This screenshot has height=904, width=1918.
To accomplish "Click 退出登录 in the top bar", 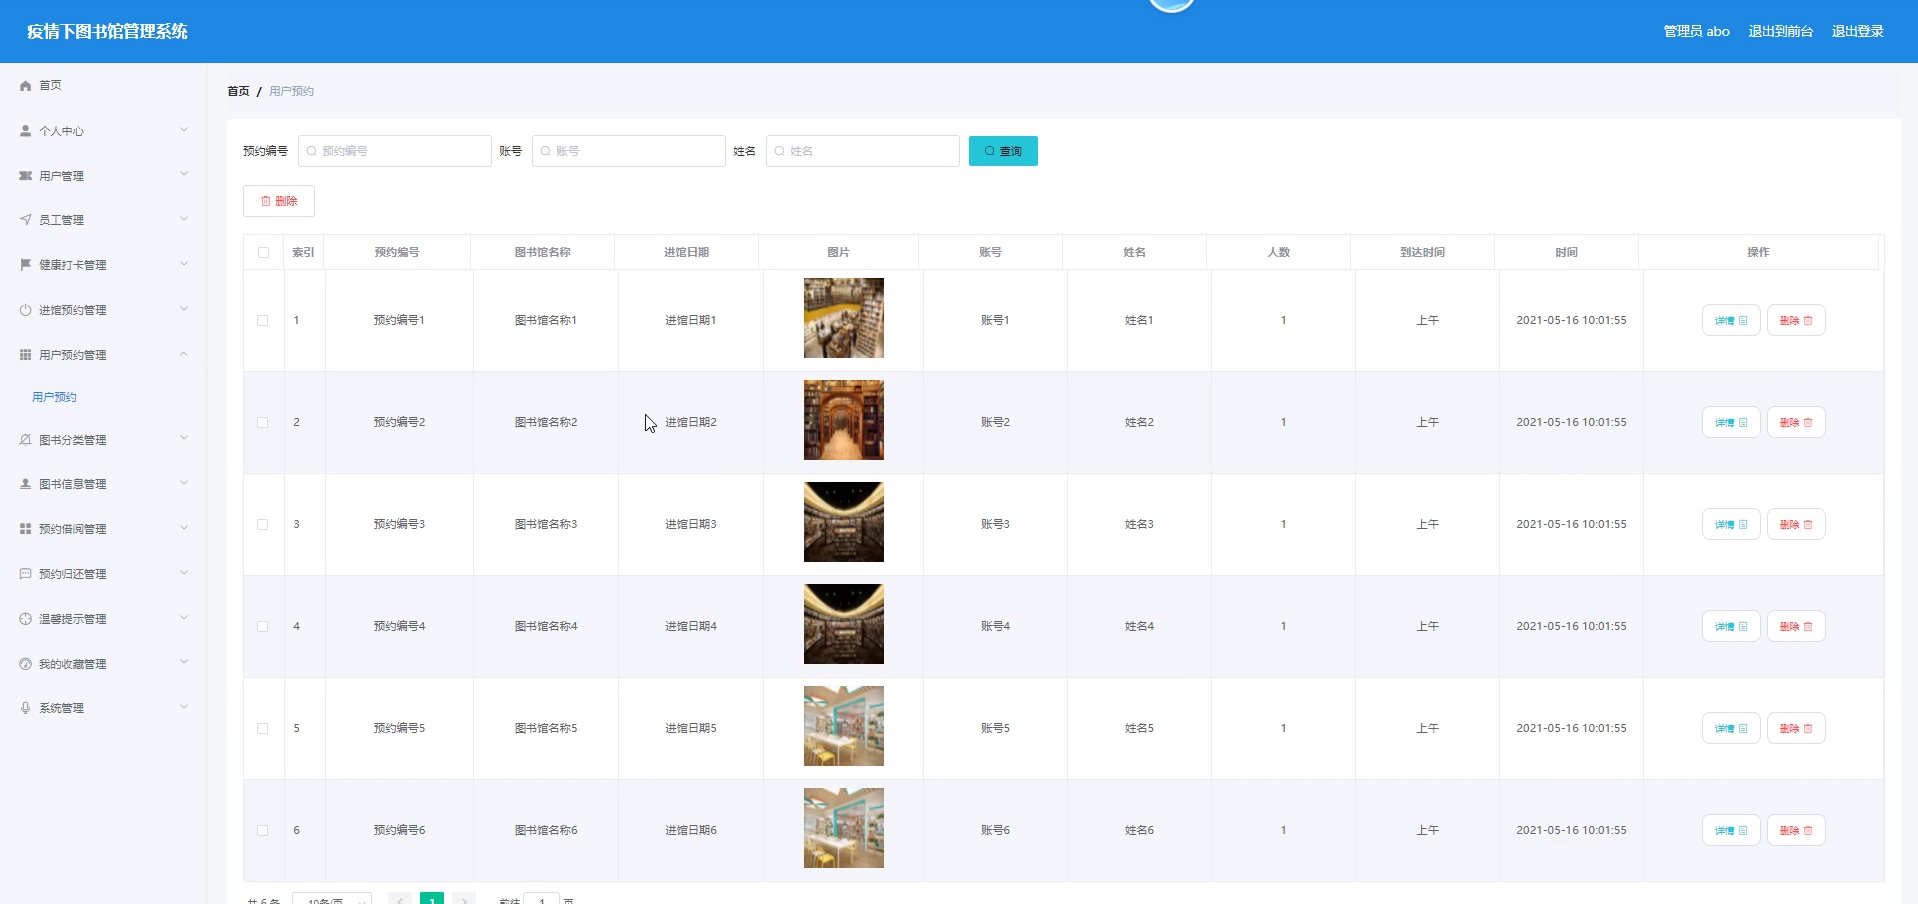I will tap(1857, 31).
